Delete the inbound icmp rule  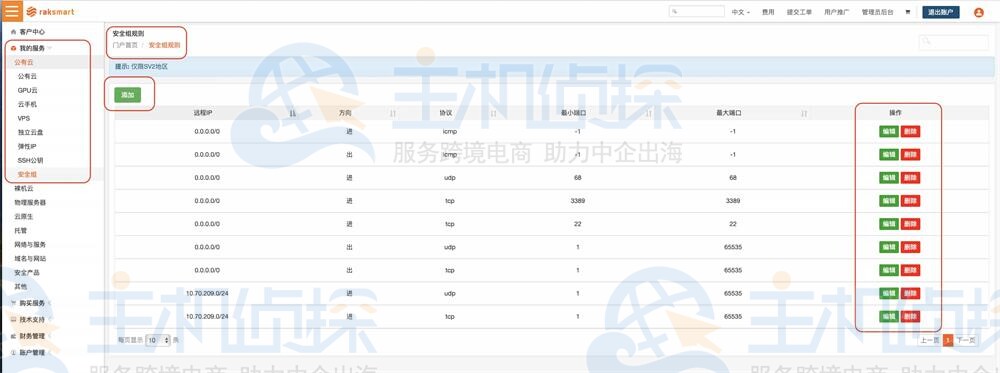(x=910, y=131)
